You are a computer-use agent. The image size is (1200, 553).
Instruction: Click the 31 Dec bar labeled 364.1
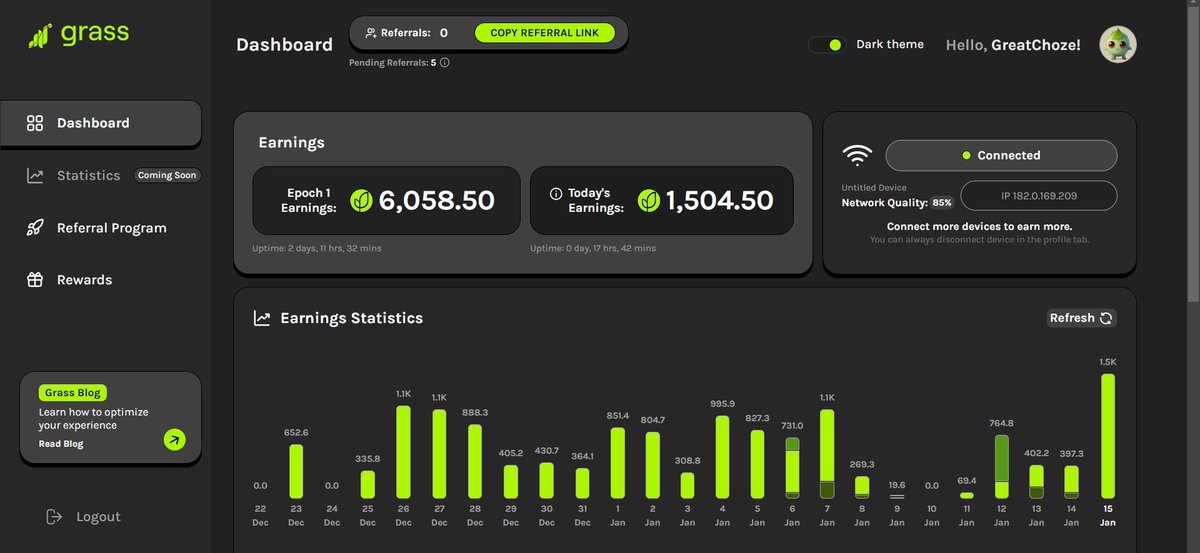click(581, 484)
